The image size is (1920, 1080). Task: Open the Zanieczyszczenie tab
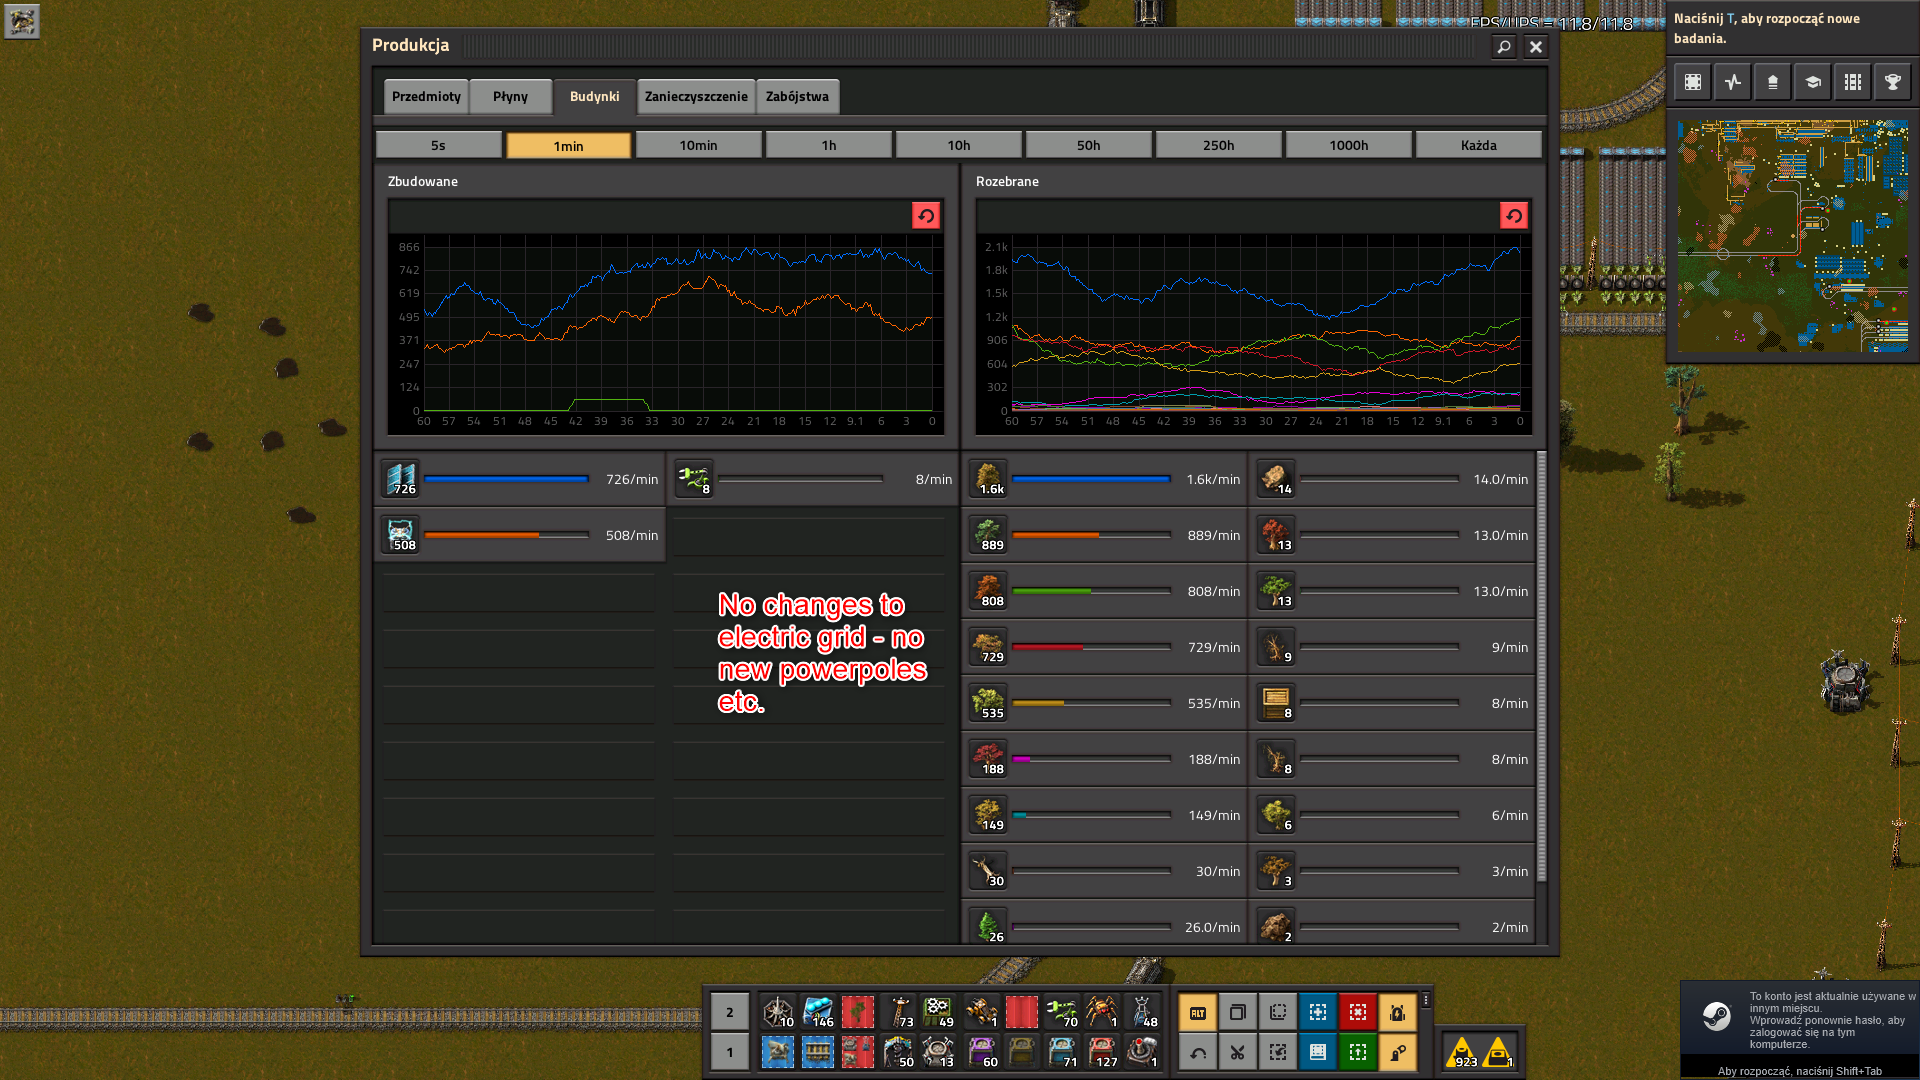696,97
